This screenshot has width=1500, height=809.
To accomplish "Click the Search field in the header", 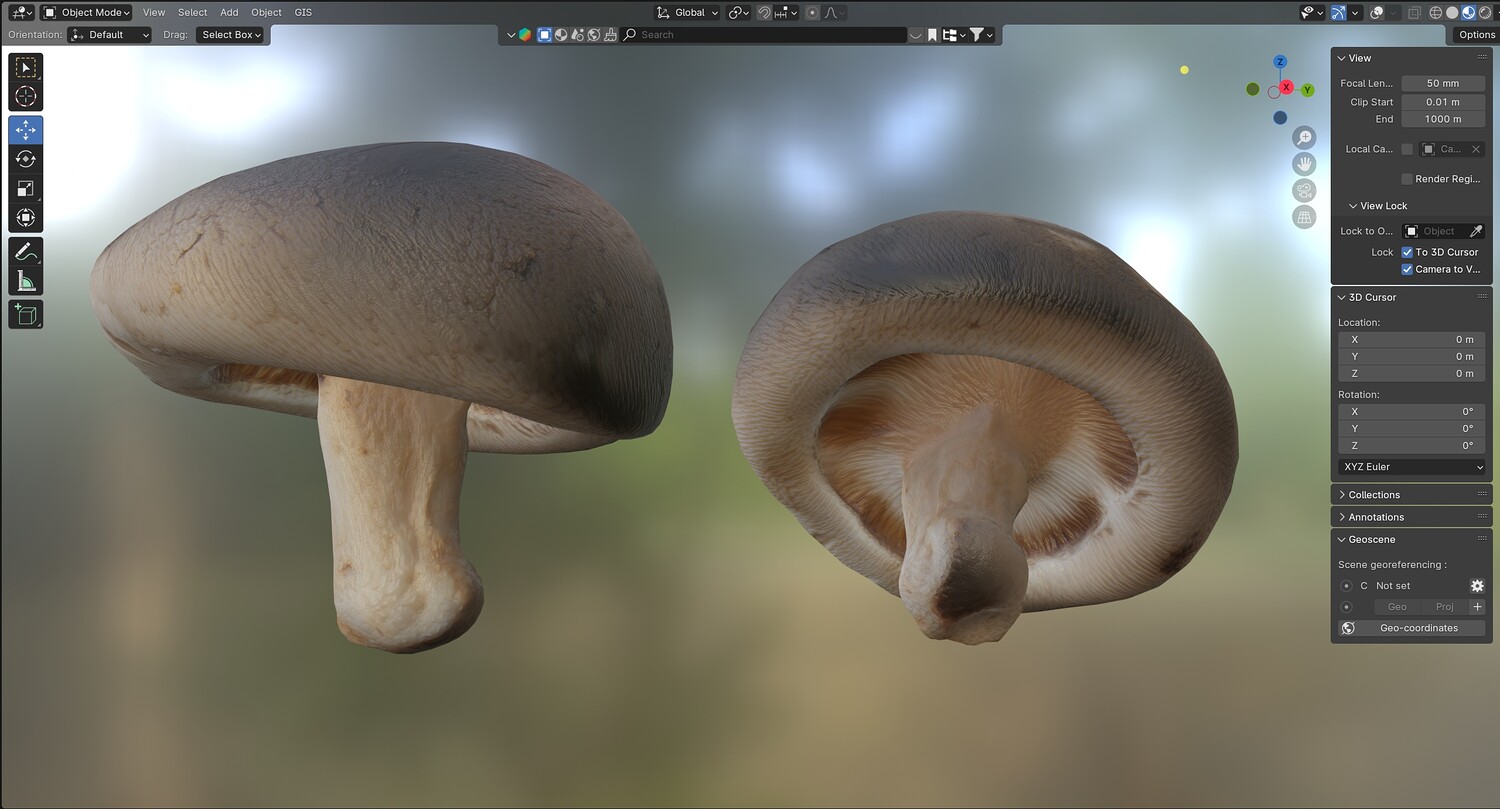I will (x=764, y=35).
